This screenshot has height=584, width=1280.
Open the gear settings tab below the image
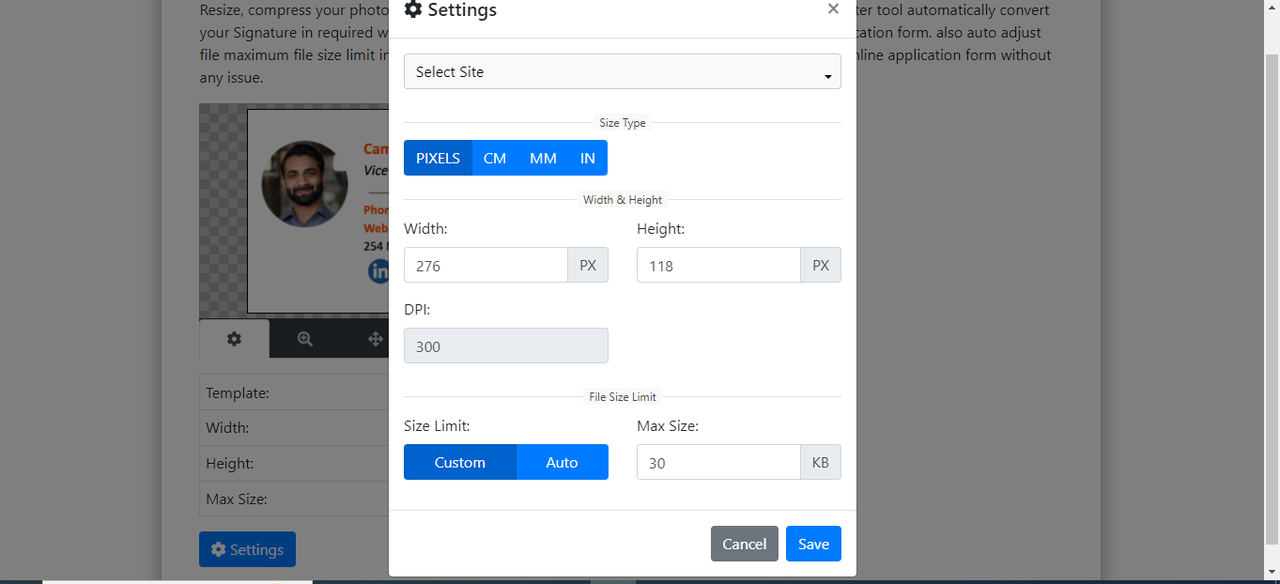click(234, 339)
